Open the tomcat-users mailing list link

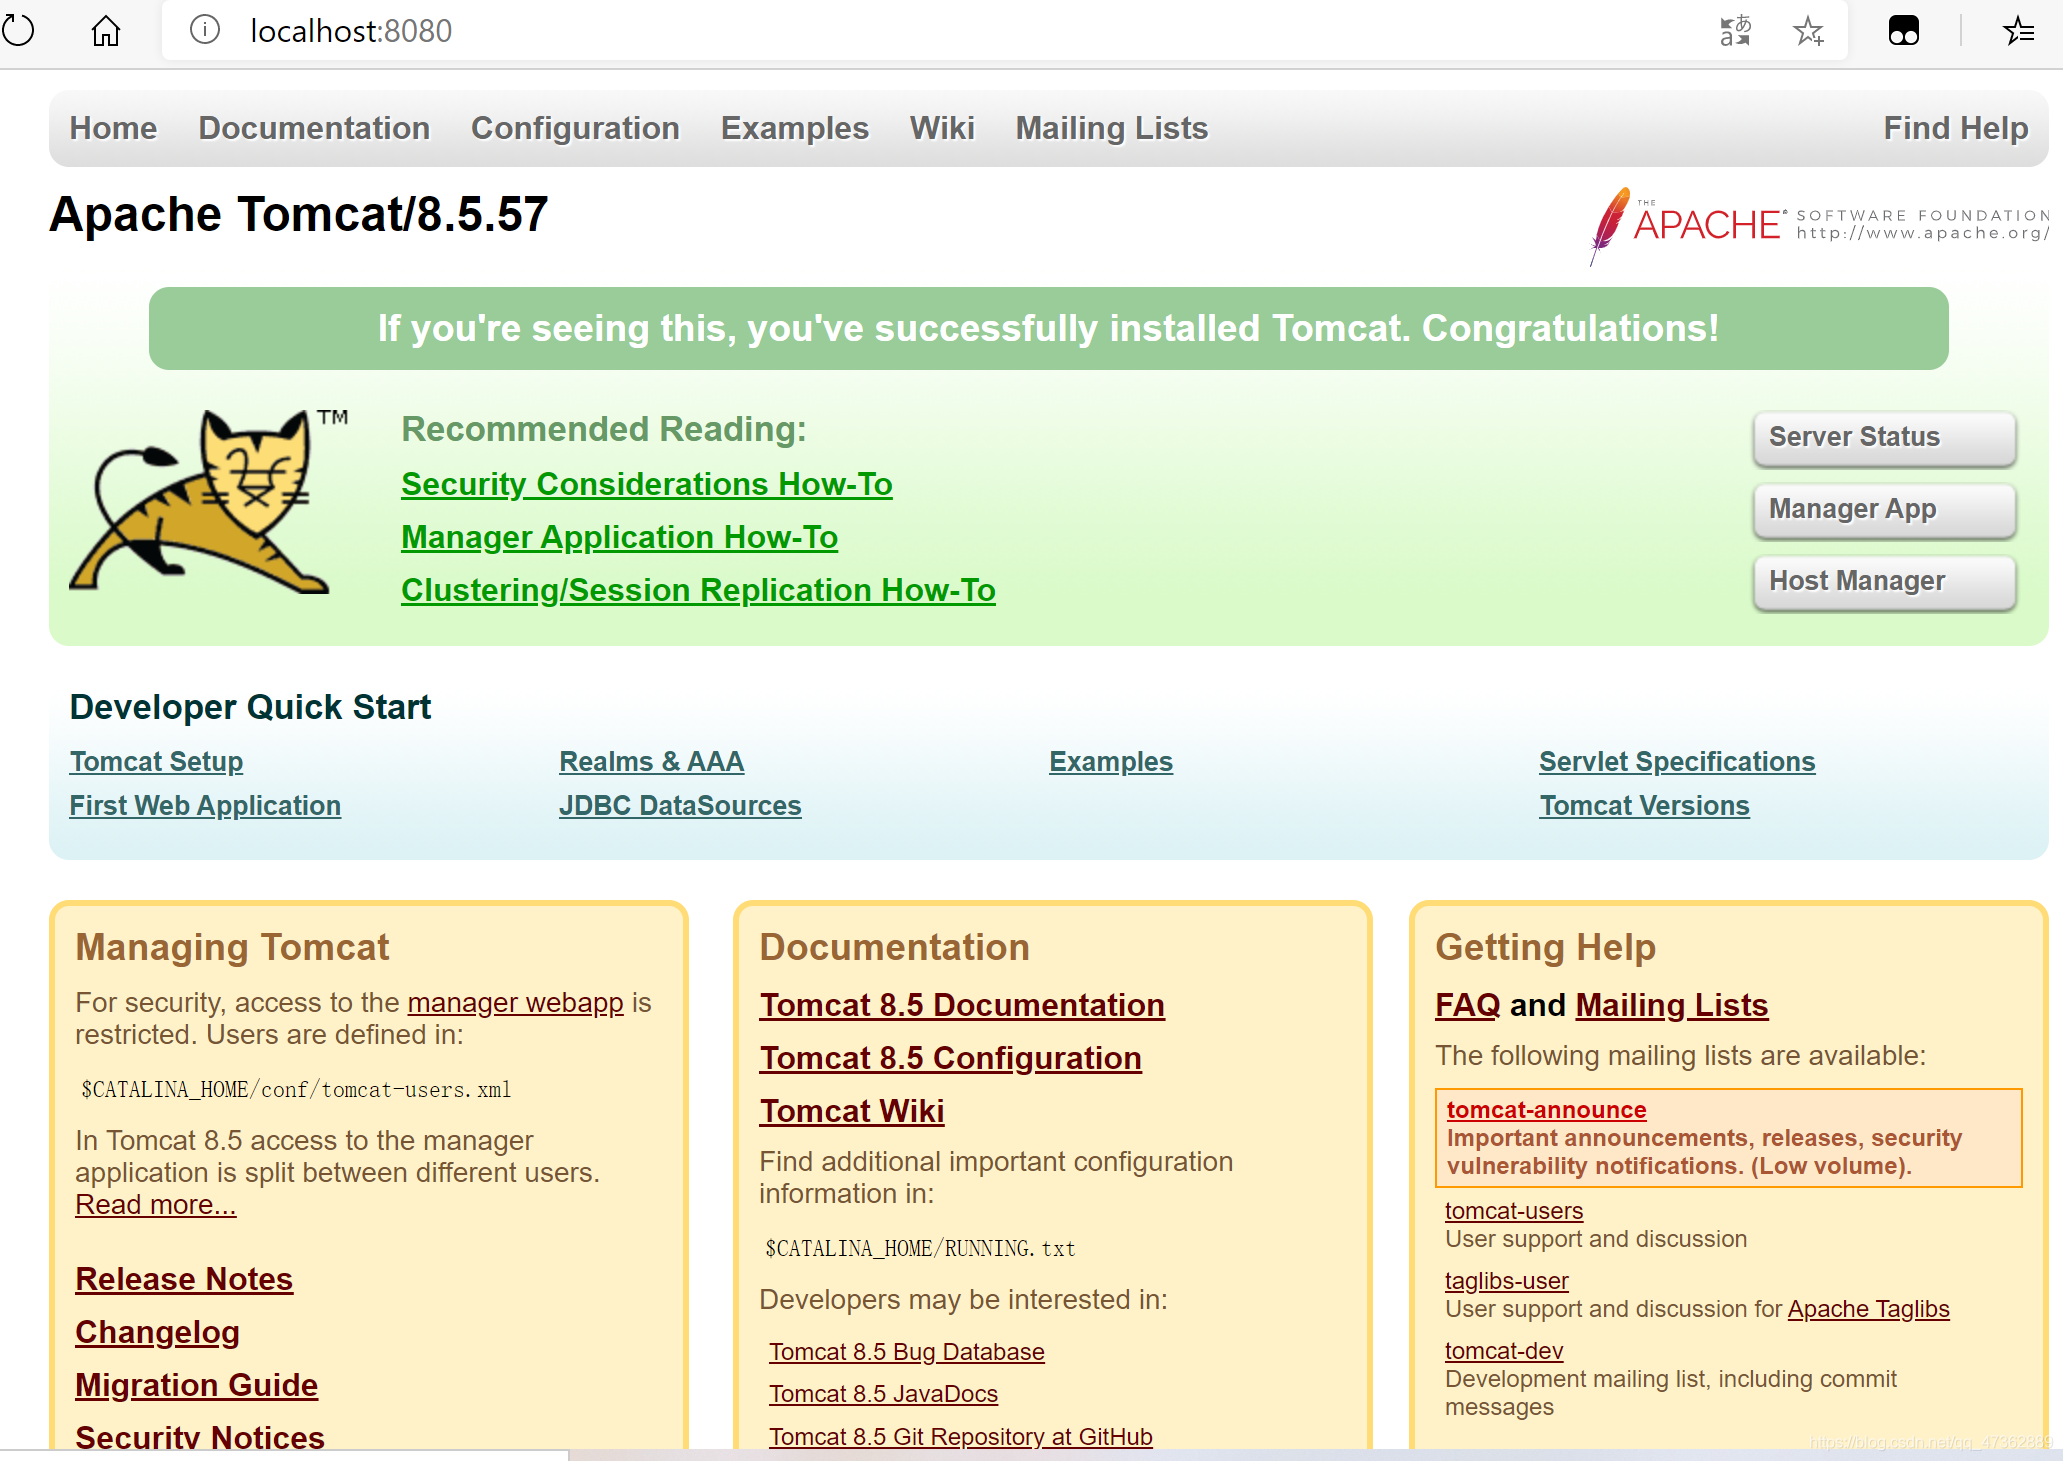point(1514,1210)
